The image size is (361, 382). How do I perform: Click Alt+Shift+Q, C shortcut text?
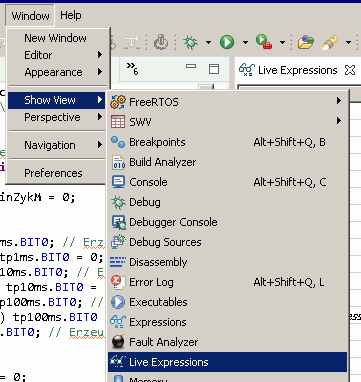pos(290,182)
